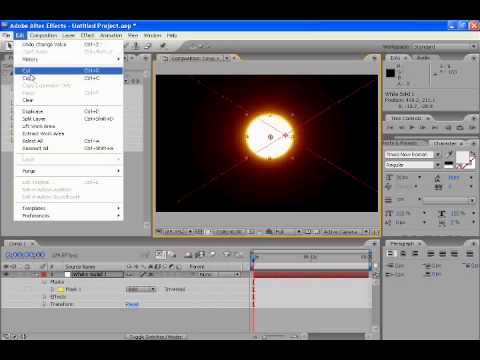This screenshot has width=480, height=360.
Task: Open the Layer menu
Action: click(68, 35)
